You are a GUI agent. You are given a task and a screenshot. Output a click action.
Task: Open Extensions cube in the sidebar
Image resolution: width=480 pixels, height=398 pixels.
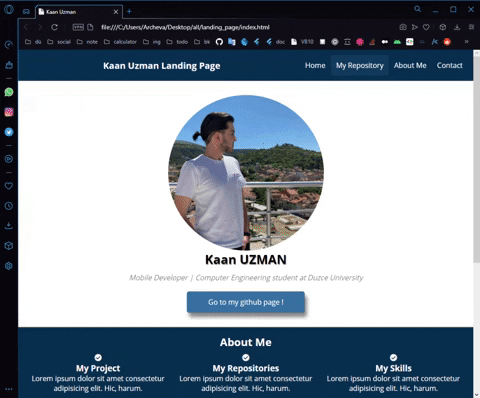tap(9, 246)
